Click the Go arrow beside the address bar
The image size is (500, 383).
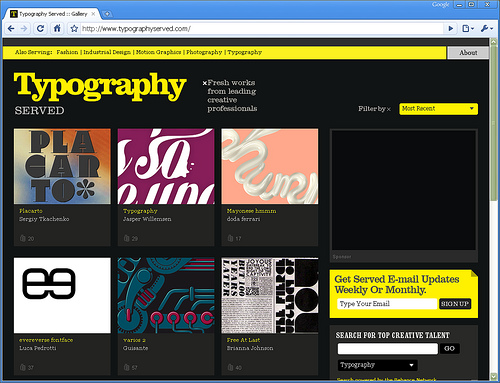451,29
